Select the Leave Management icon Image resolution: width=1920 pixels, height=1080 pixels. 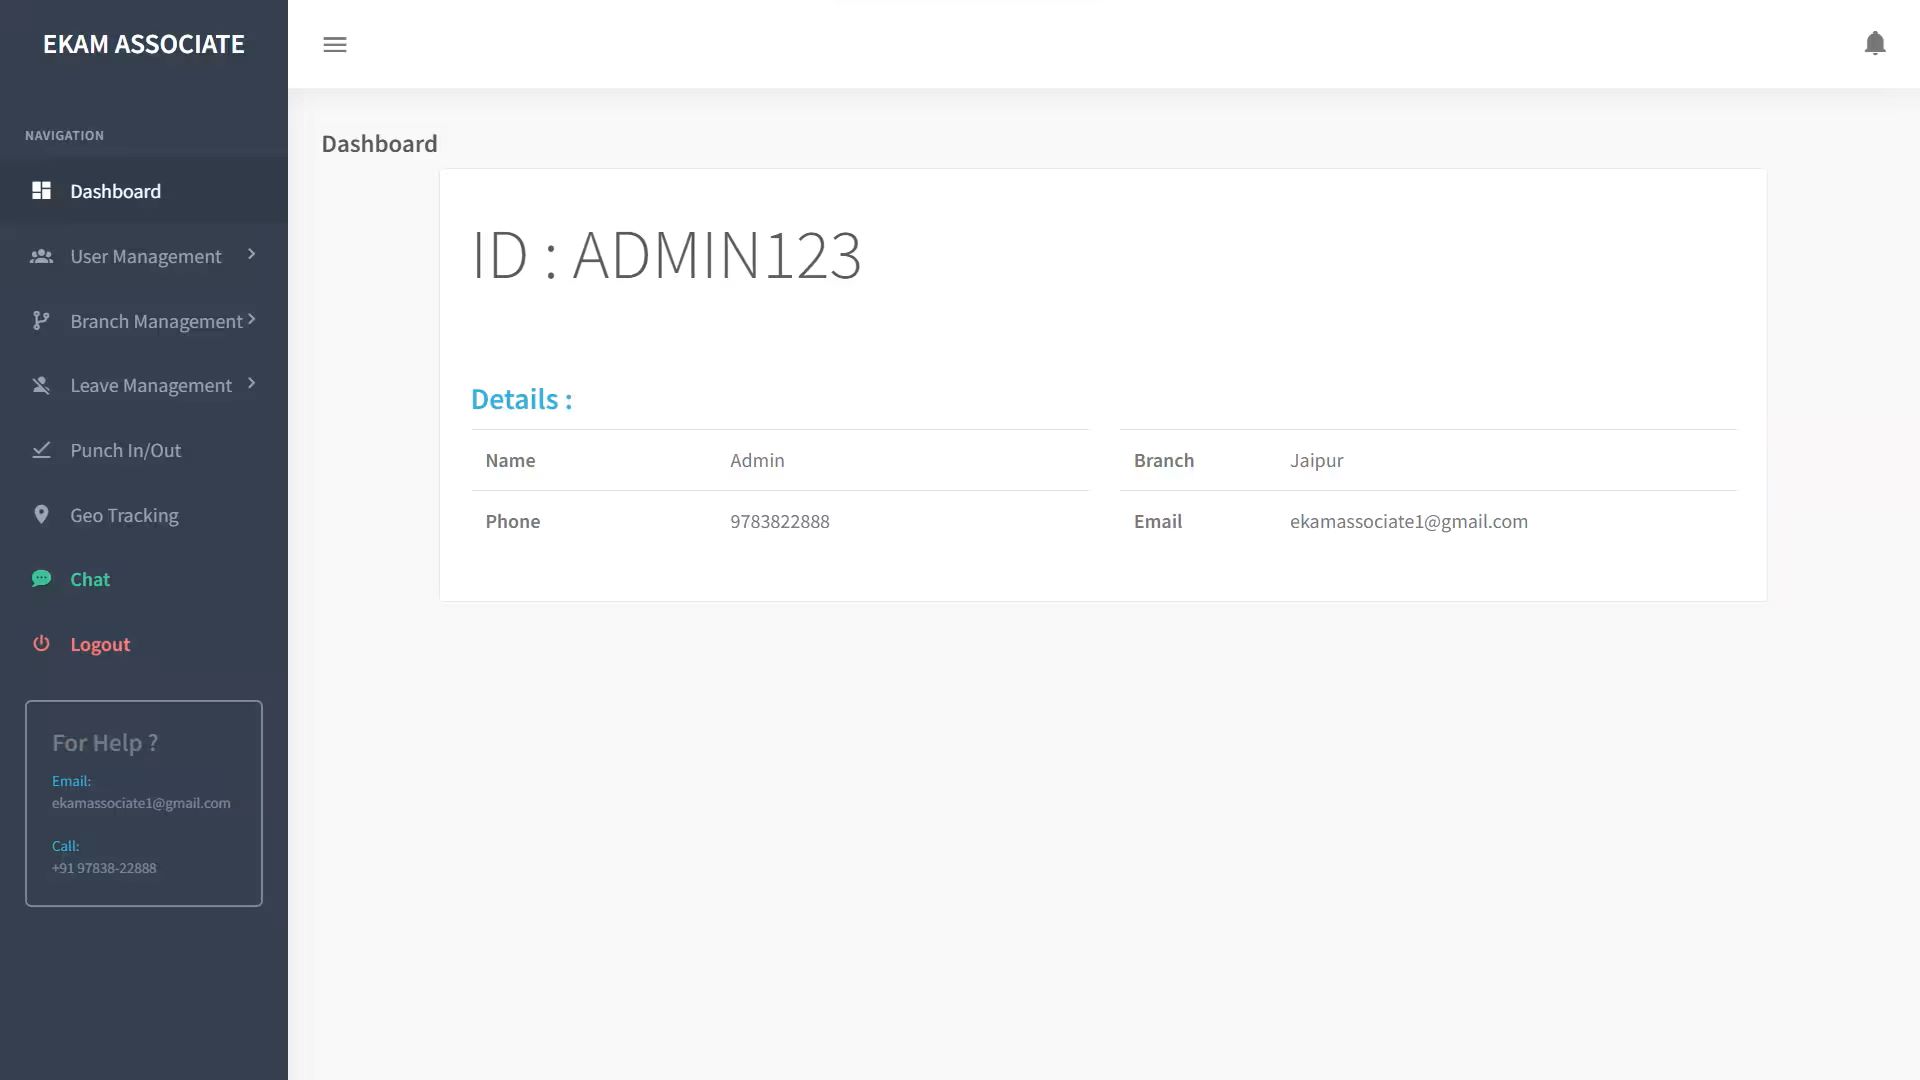pos(41,385)
